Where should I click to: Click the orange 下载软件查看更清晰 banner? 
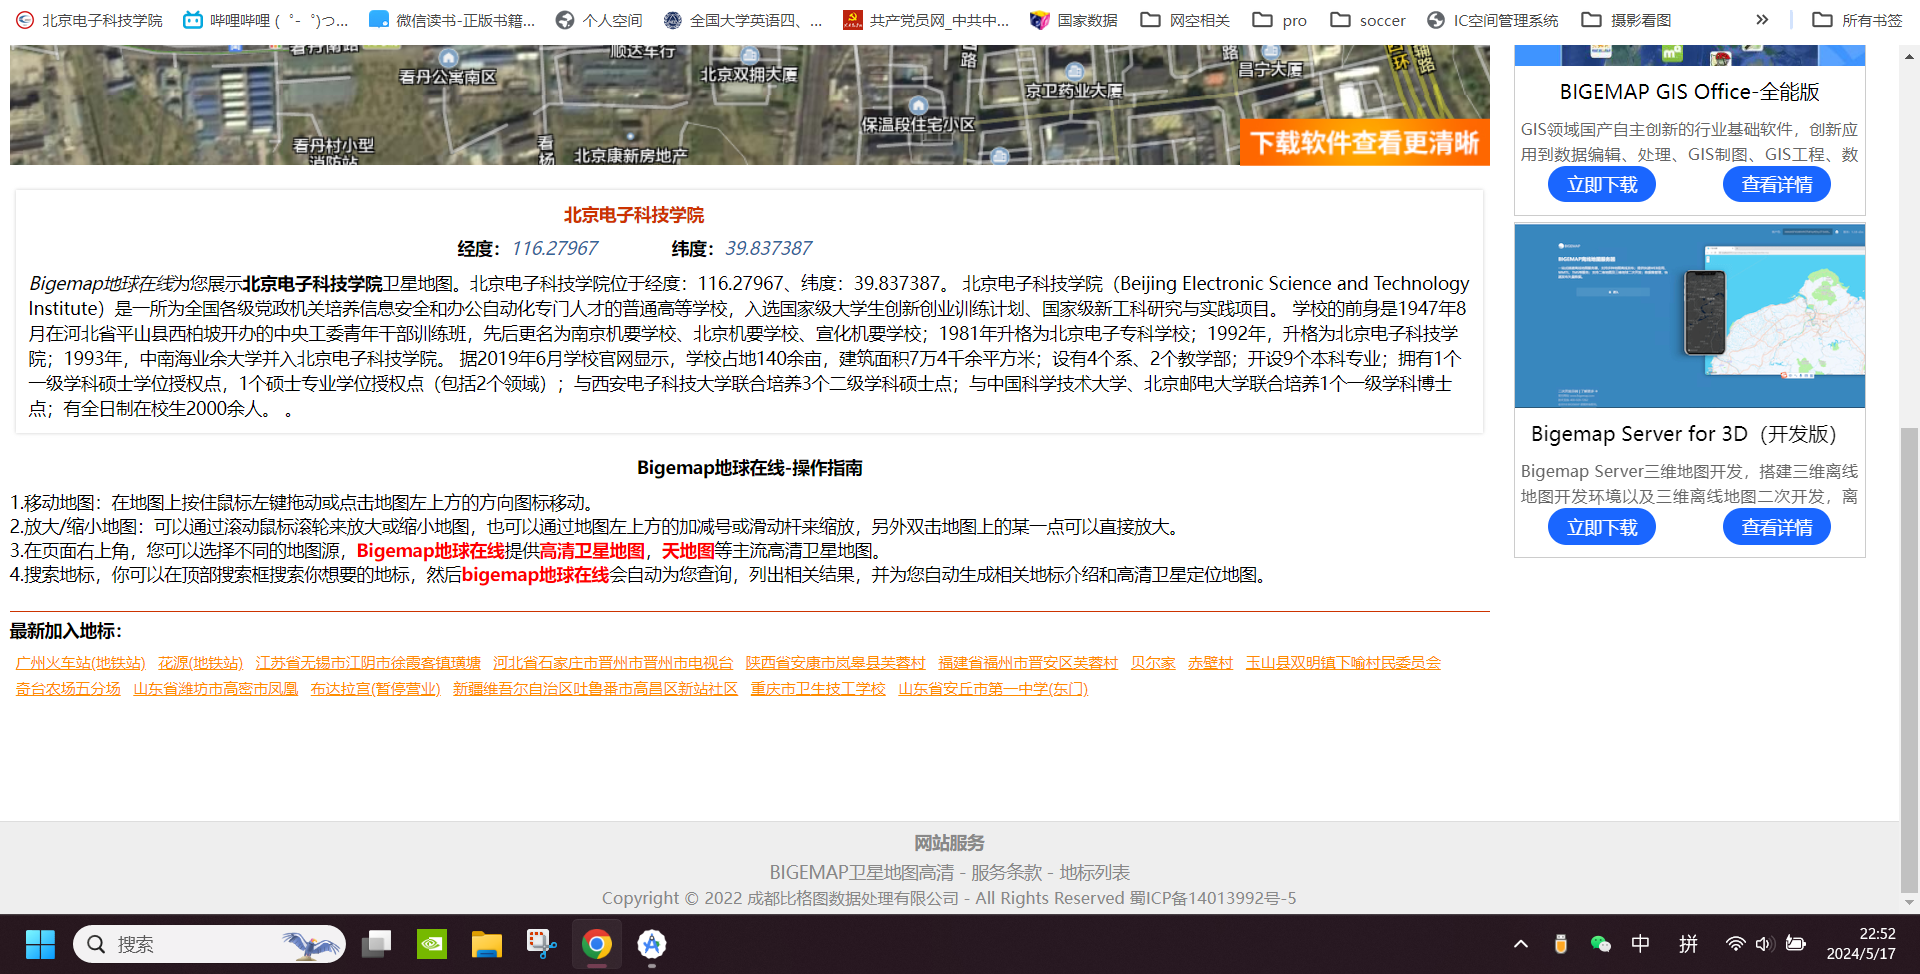pos(1365,142)
